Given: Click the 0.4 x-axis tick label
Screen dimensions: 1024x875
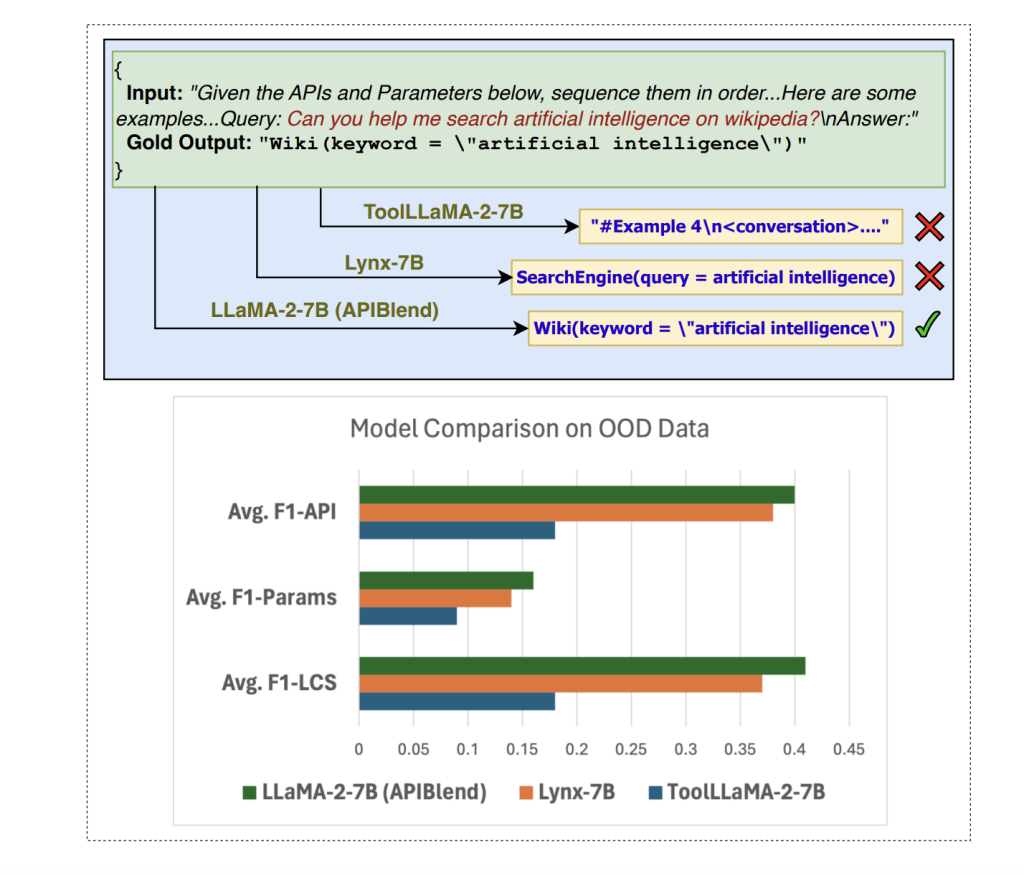Looking at the screenshot, I should (x=794, y=749).
